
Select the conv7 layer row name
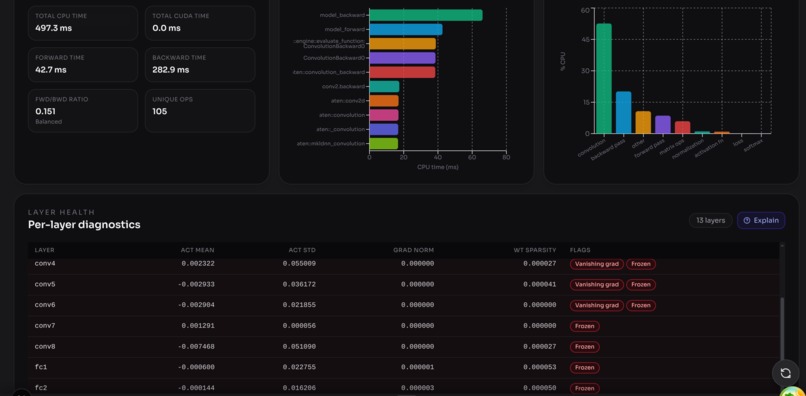(45, 326)
